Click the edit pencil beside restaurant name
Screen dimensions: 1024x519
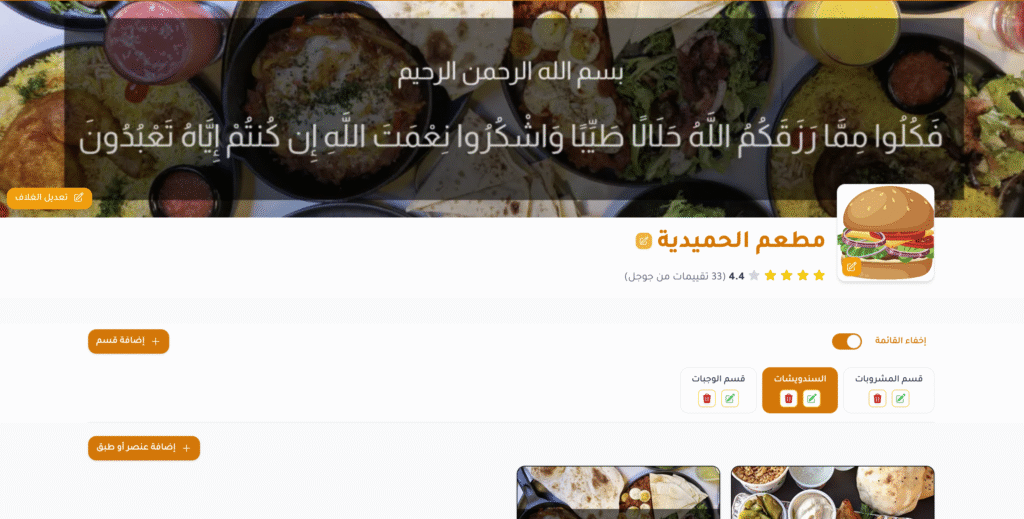click(643, 241)
